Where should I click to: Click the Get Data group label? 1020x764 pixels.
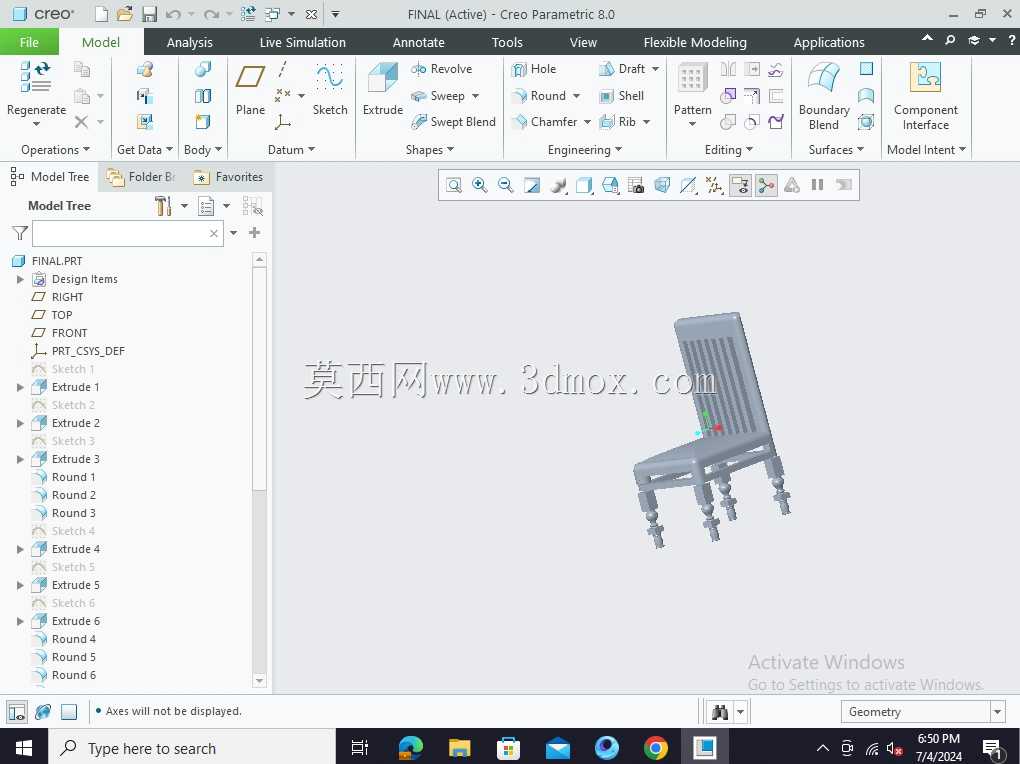(x=144, y=150)
